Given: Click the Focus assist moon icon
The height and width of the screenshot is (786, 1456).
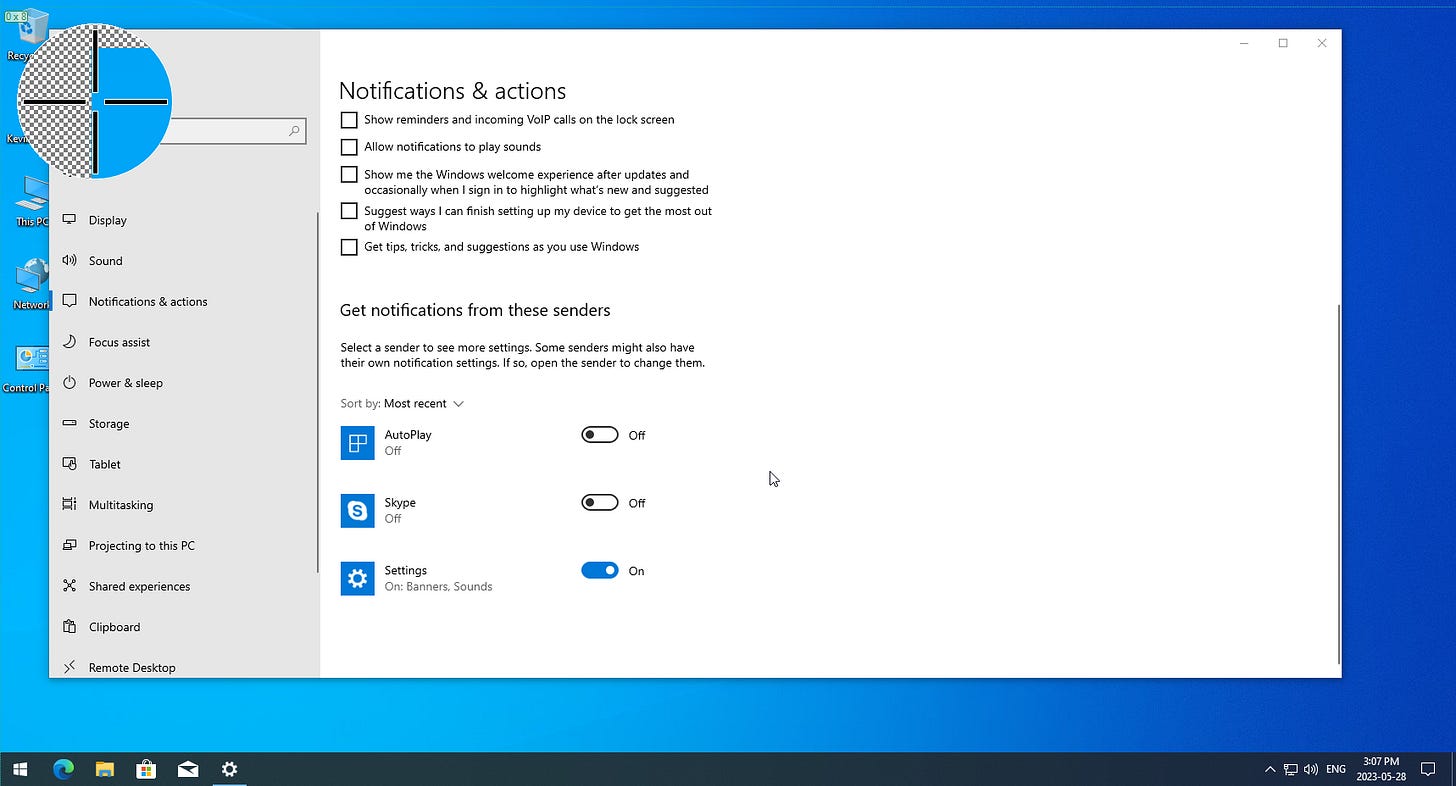Looking at the screenshot, I should pyautogui.click(x=69, y=342).
